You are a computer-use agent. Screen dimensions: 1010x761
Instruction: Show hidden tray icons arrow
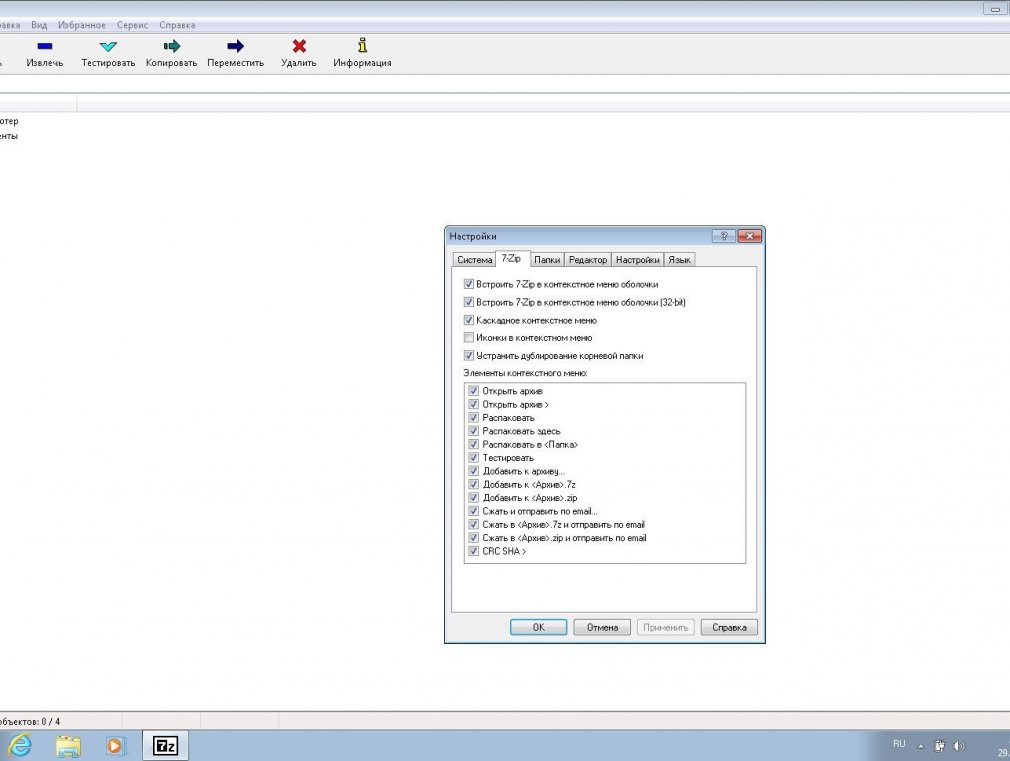[921, 747]
